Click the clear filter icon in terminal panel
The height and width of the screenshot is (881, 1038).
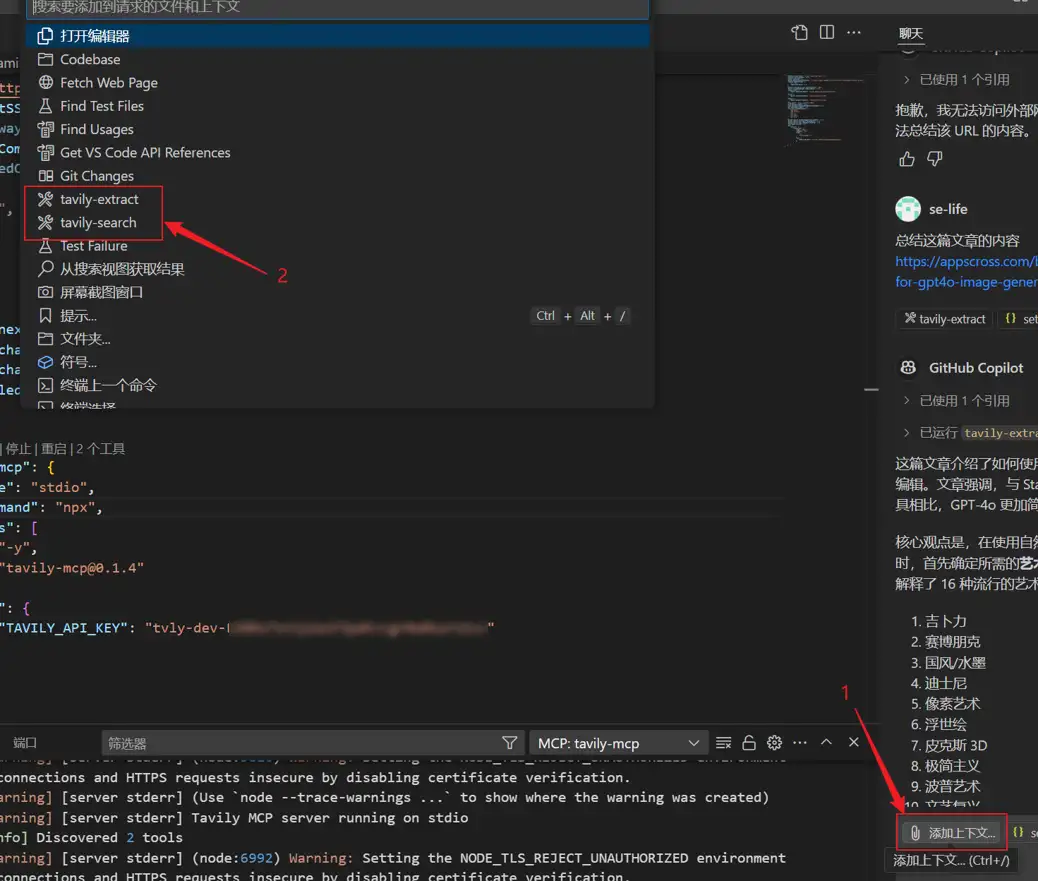[723, 742]
